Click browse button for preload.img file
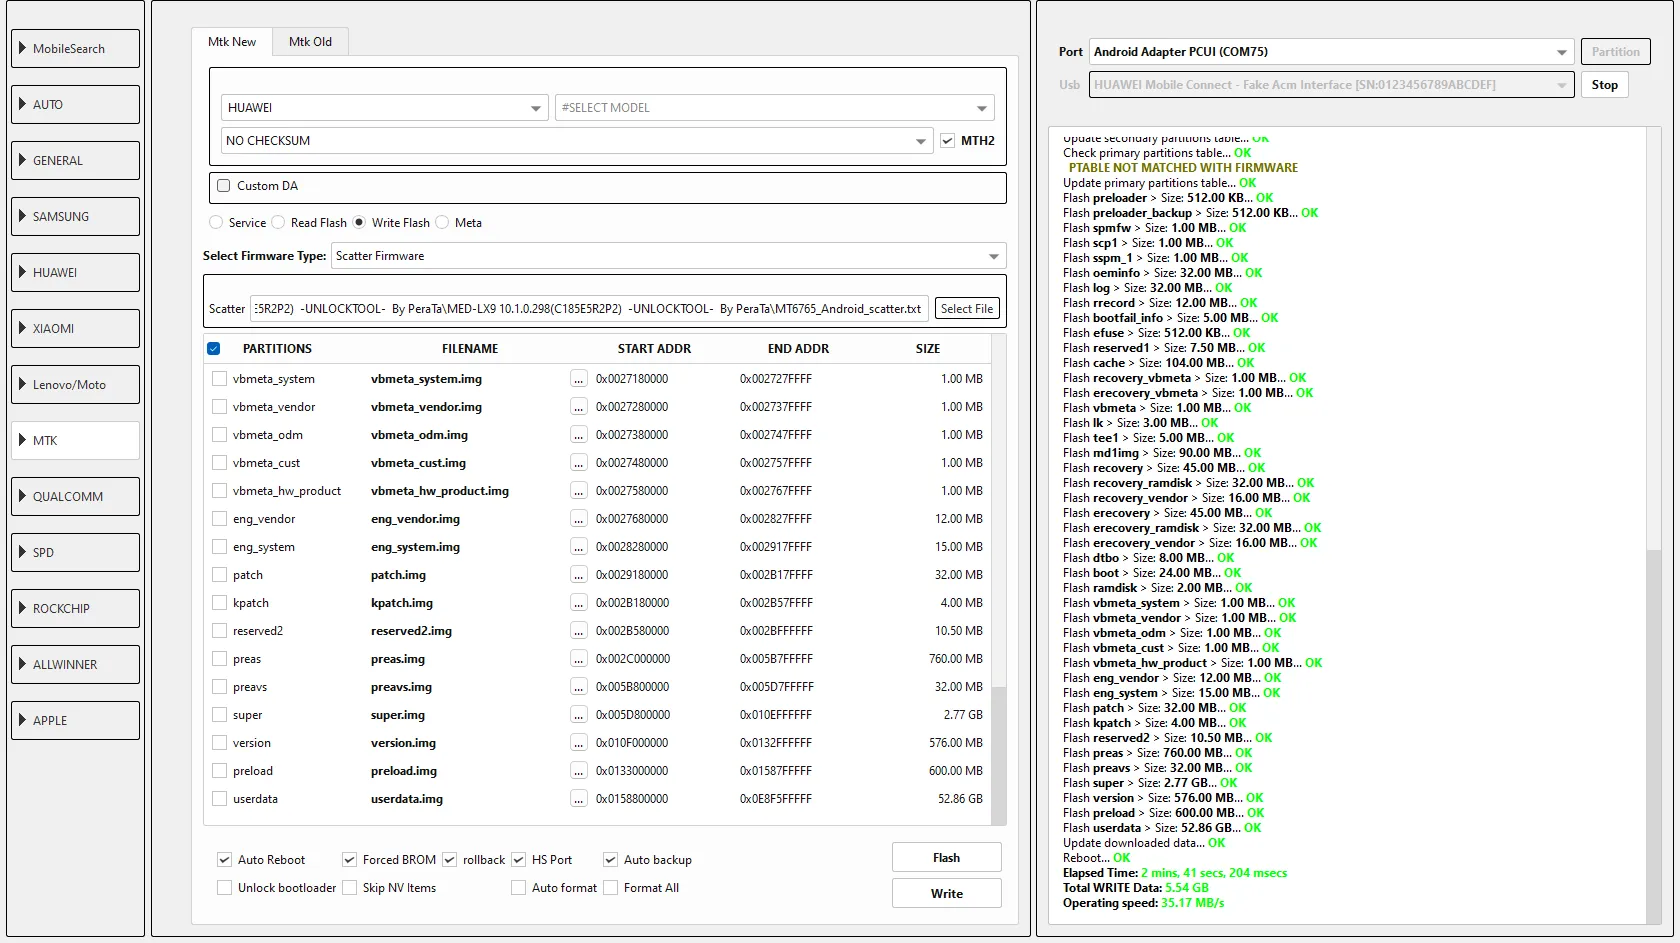The width and height of the screenshot is (1680, 943). pos(578,771)
